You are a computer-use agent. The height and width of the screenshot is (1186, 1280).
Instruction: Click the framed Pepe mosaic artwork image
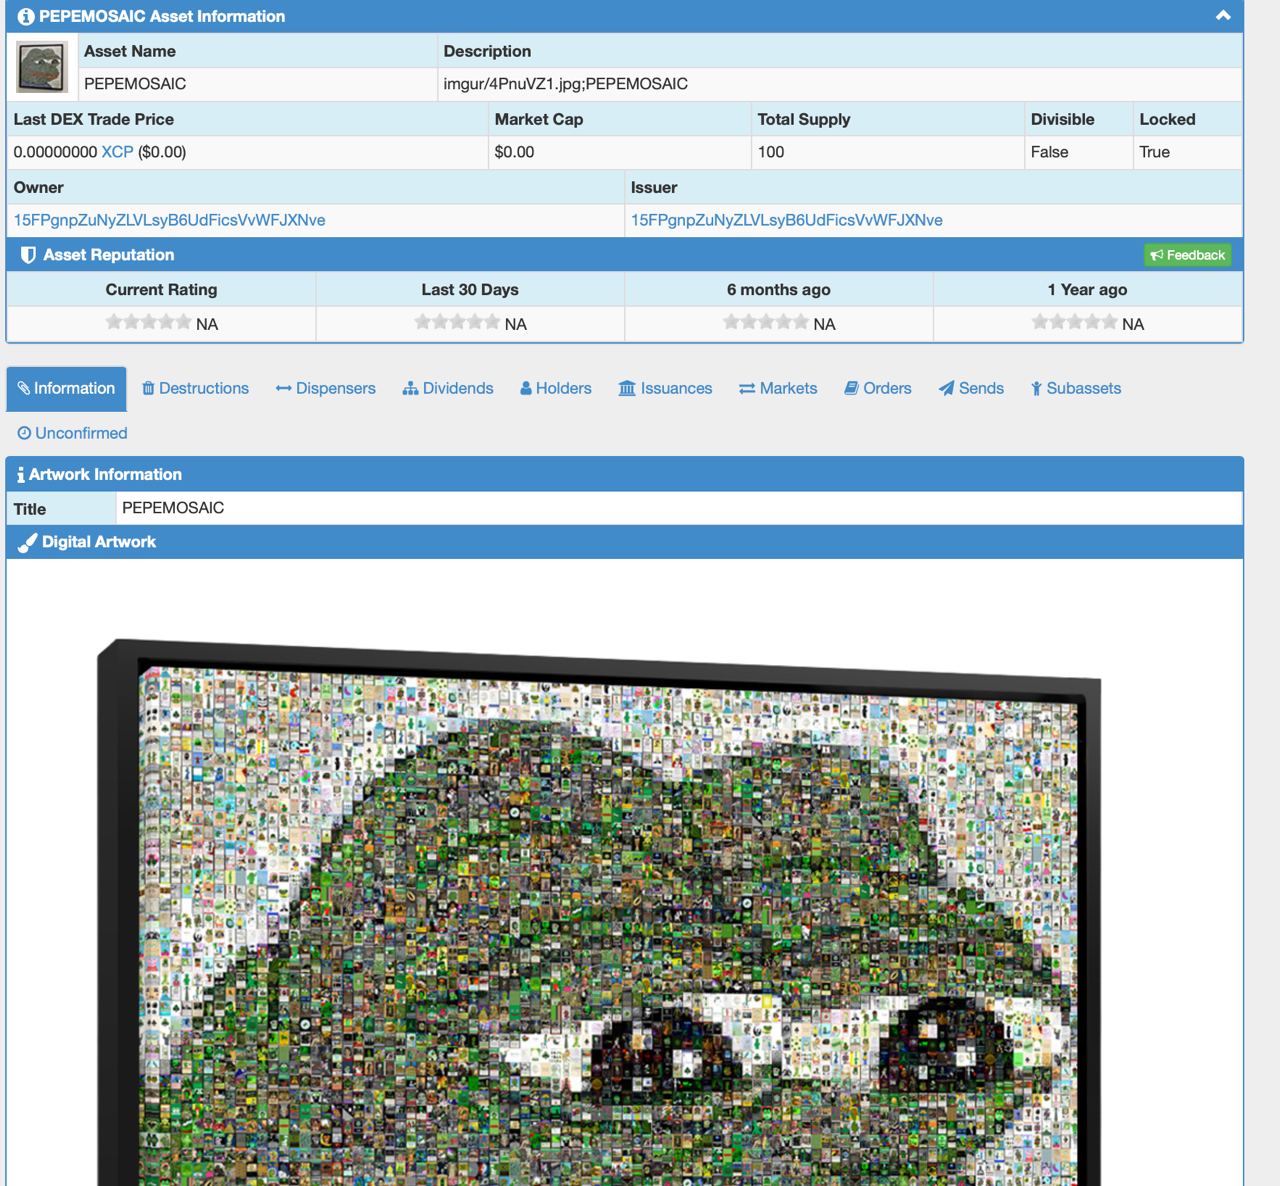[x=600, y=912]
